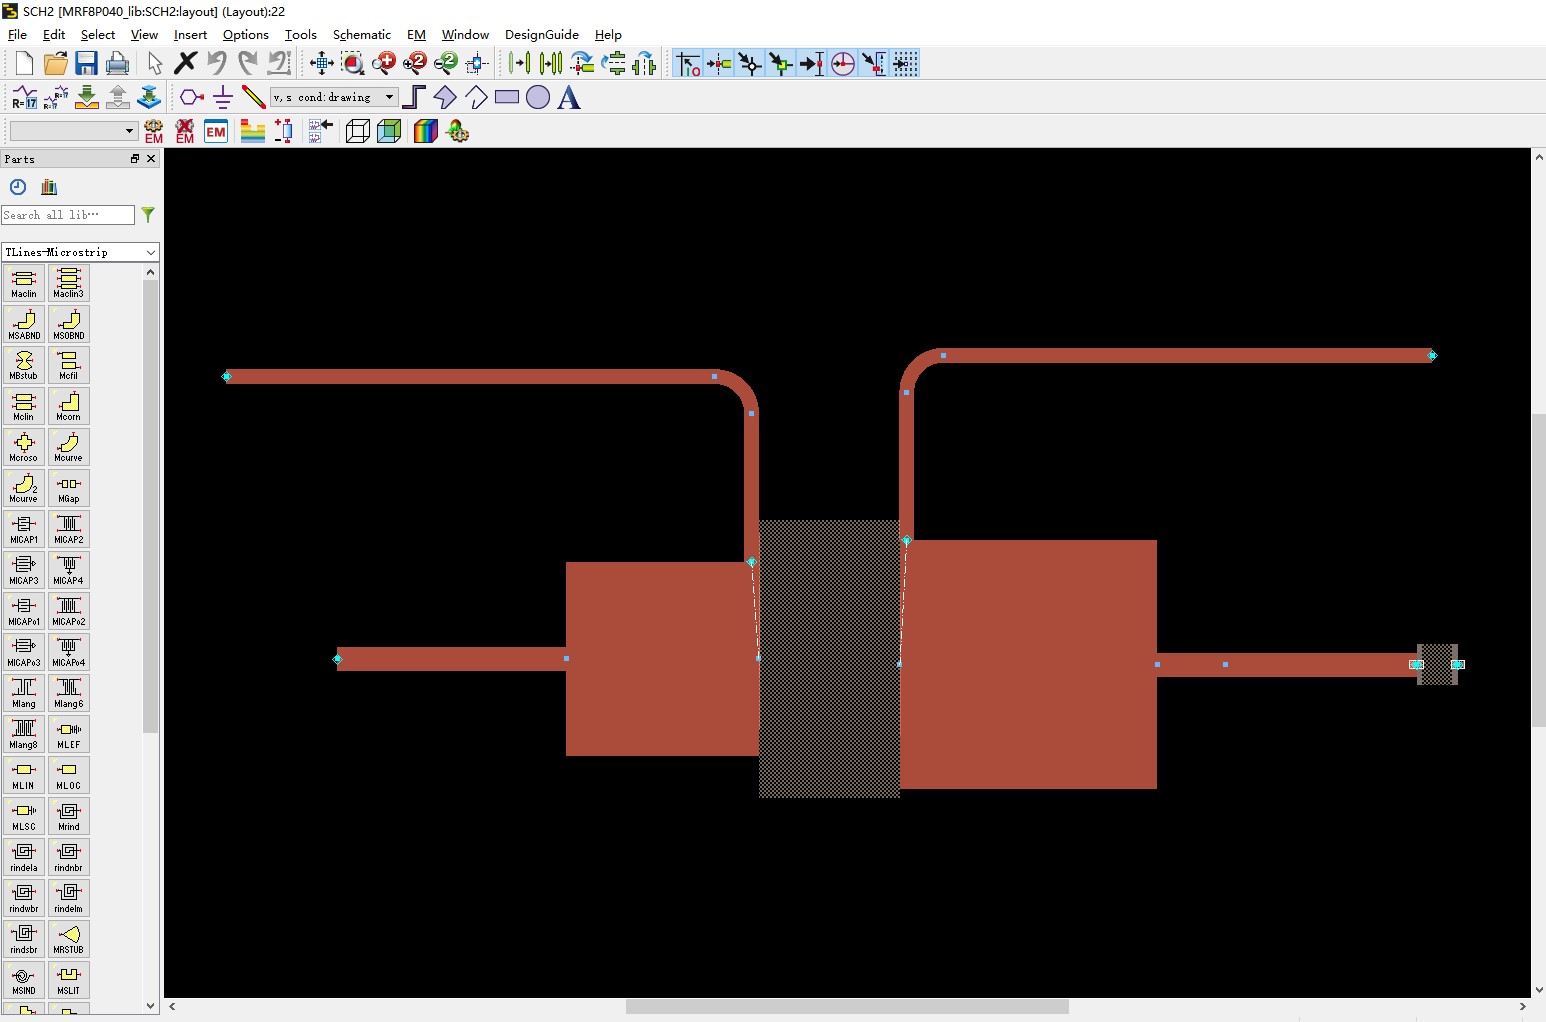Open the File menu
Viewport: 1546px width, 1022px height.
[17, 34]
